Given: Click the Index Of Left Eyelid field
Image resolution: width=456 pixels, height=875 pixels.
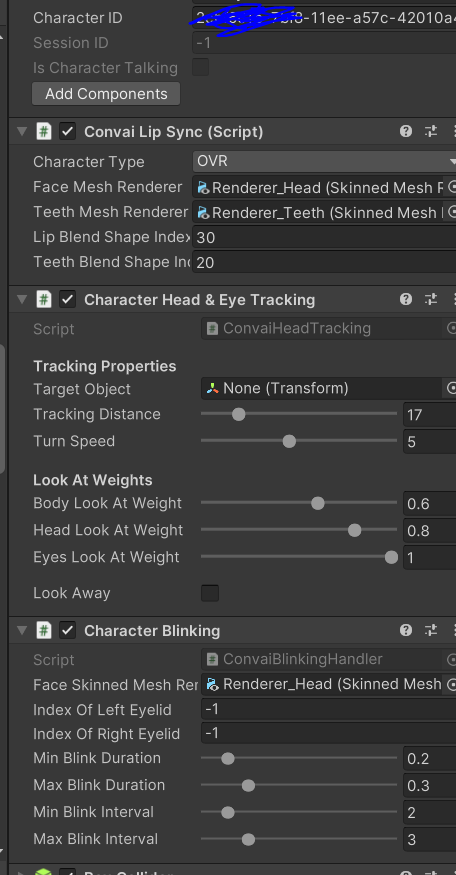Looking at the screenshot, I should (329, 709).
